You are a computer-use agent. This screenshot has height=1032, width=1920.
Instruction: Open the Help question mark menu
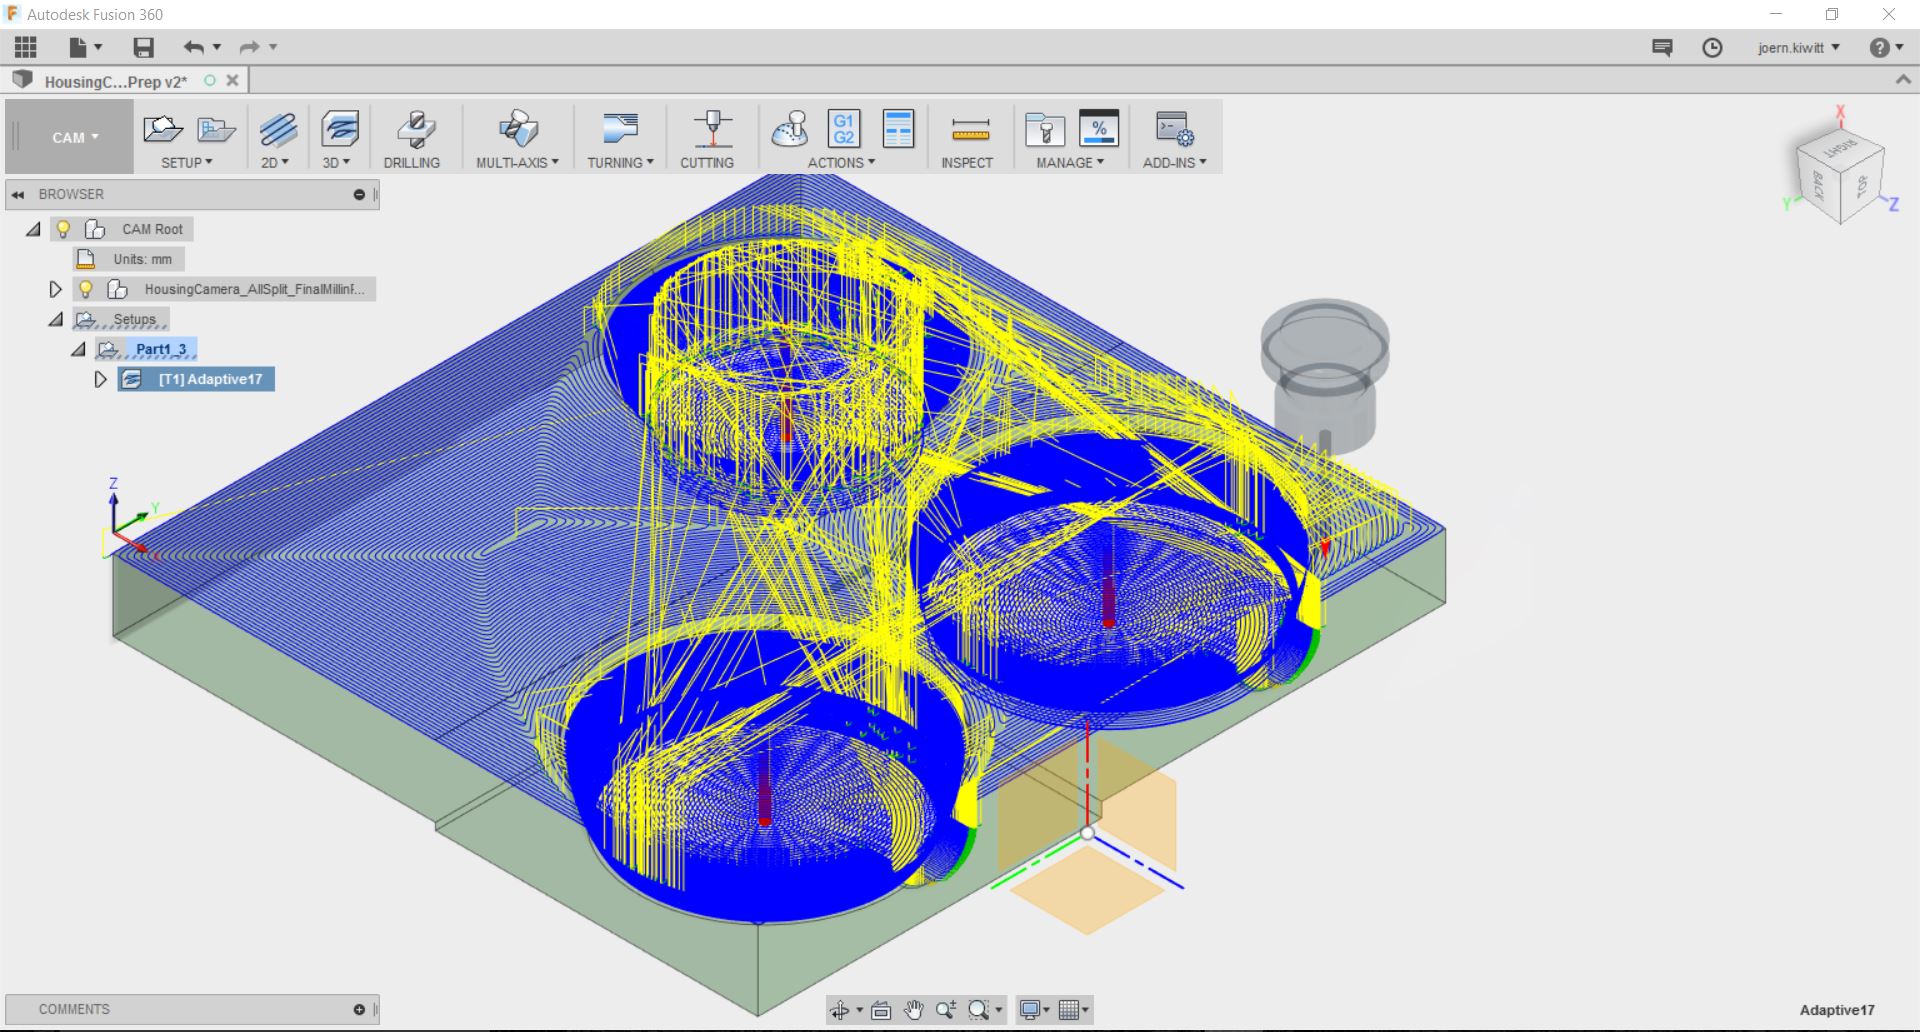pos(1880,48)
